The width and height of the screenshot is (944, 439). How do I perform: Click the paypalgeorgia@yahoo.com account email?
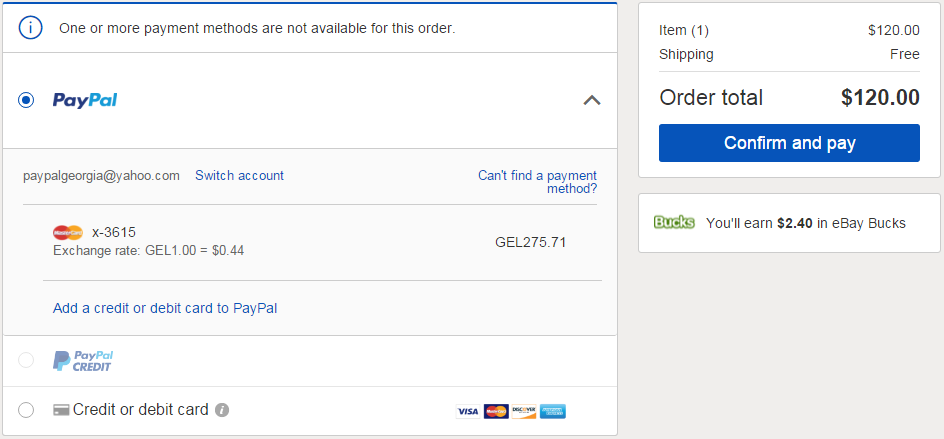click(101, 175)
